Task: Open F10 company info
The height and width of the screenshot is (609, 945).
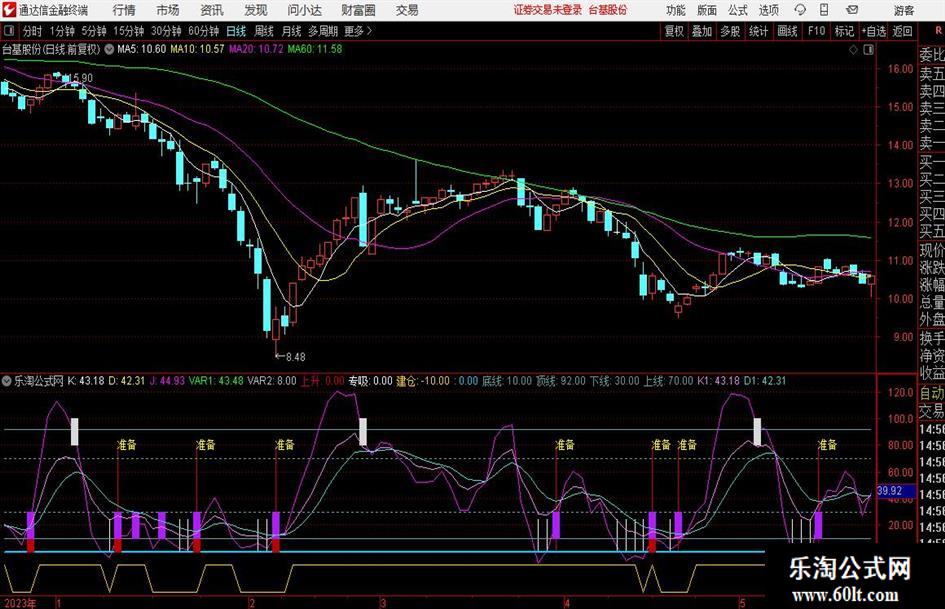Action: [816, 31]
